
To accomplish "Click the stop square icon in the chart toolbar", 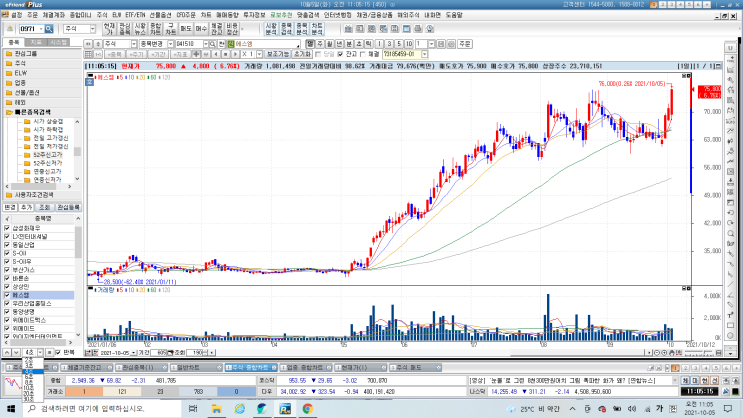I will tap(226, 55).
